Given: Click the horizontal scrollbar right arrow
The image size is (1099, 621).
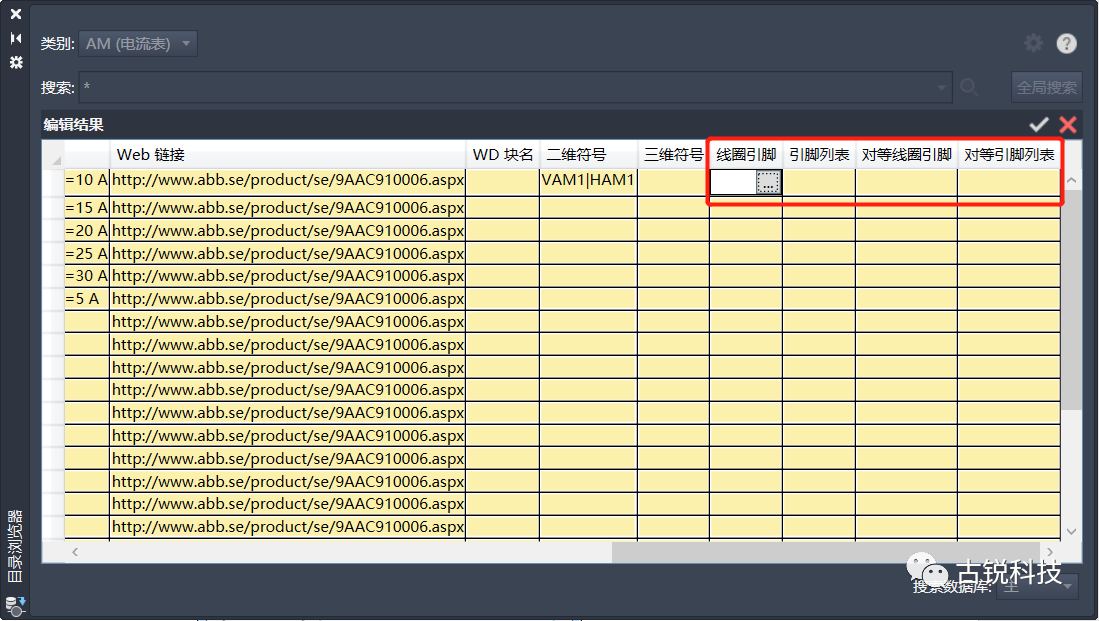Looking at the screenshot, I should pos(1049,552).
